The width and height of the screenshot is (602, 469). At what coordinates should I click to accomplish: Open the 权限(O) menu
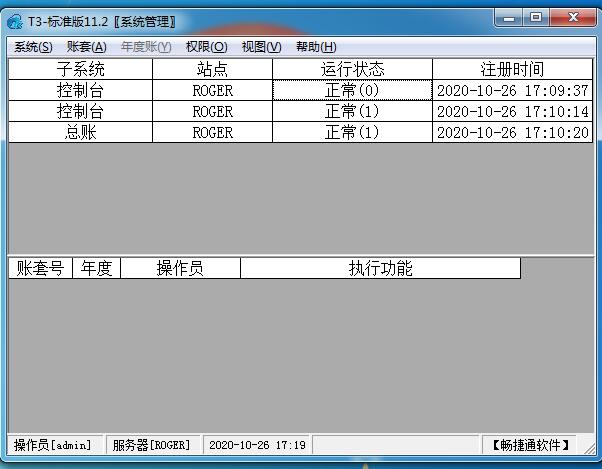click(x=207, y=47)
